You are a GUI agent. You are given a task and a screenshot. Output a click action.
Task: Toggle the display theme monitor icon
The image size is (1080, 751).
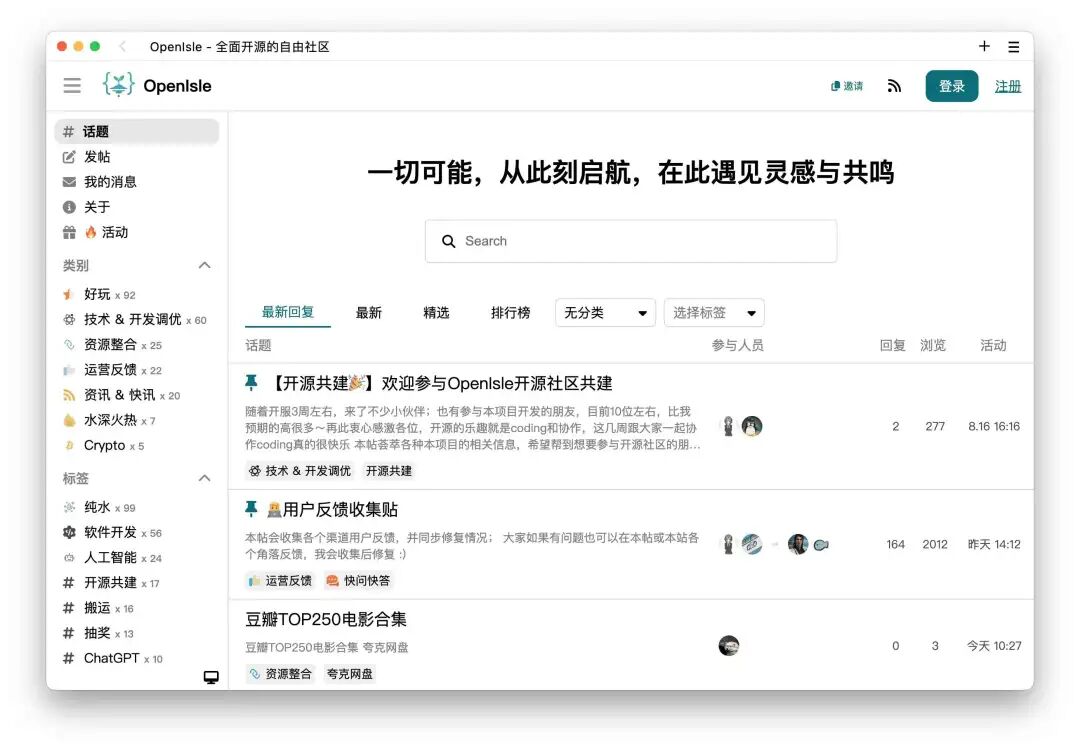point(211,677)
